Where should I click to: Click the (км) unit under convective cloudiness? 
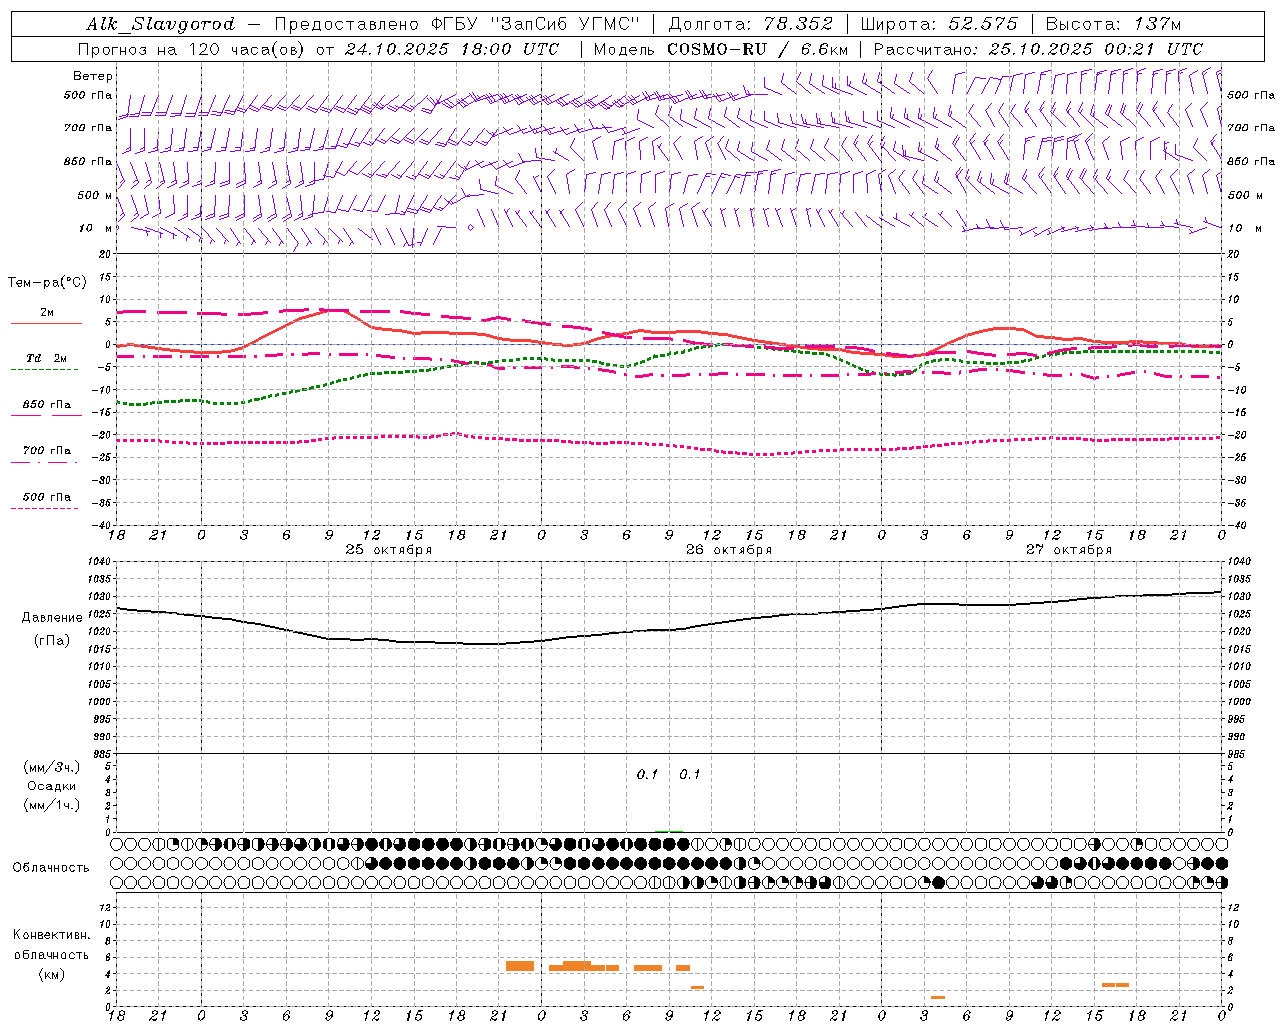[x=52, y=974]
